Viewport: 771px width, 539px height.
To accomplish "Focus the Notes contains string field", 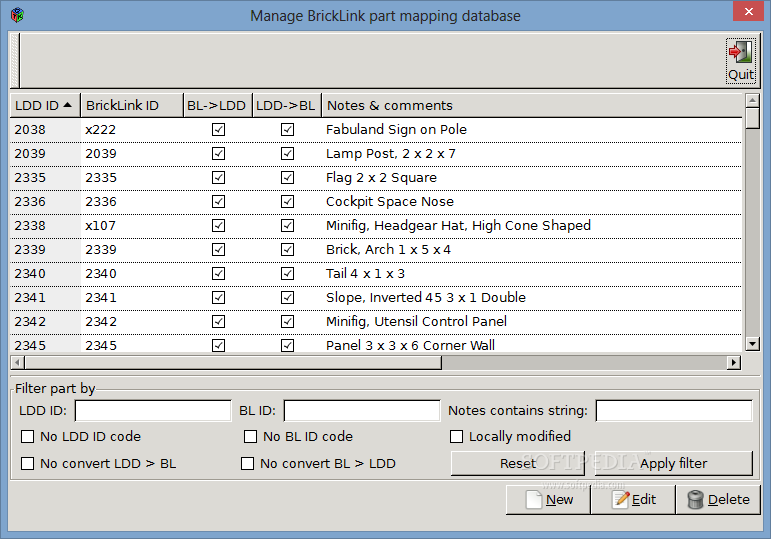I will coord(674,411).
